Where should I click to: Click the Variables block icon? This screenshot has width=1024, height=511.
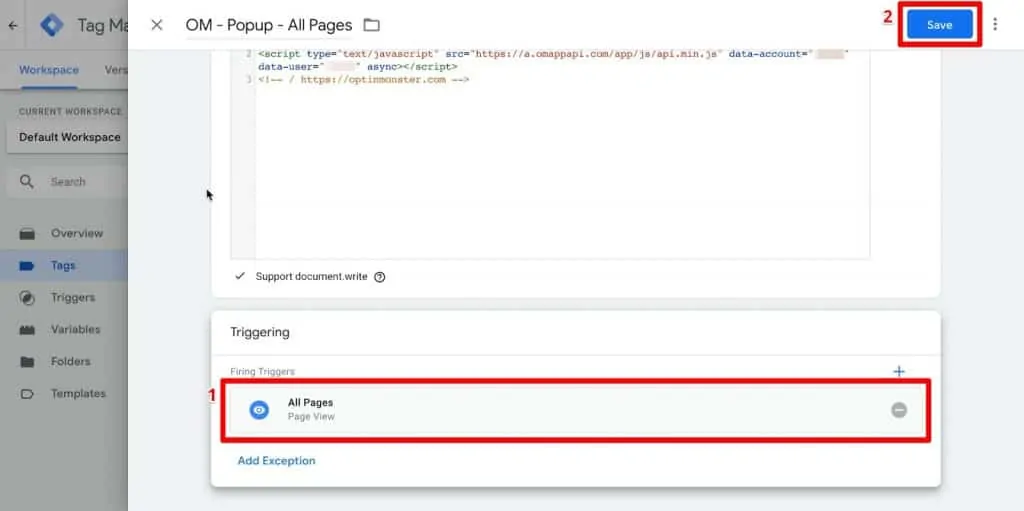click(27, 329)
